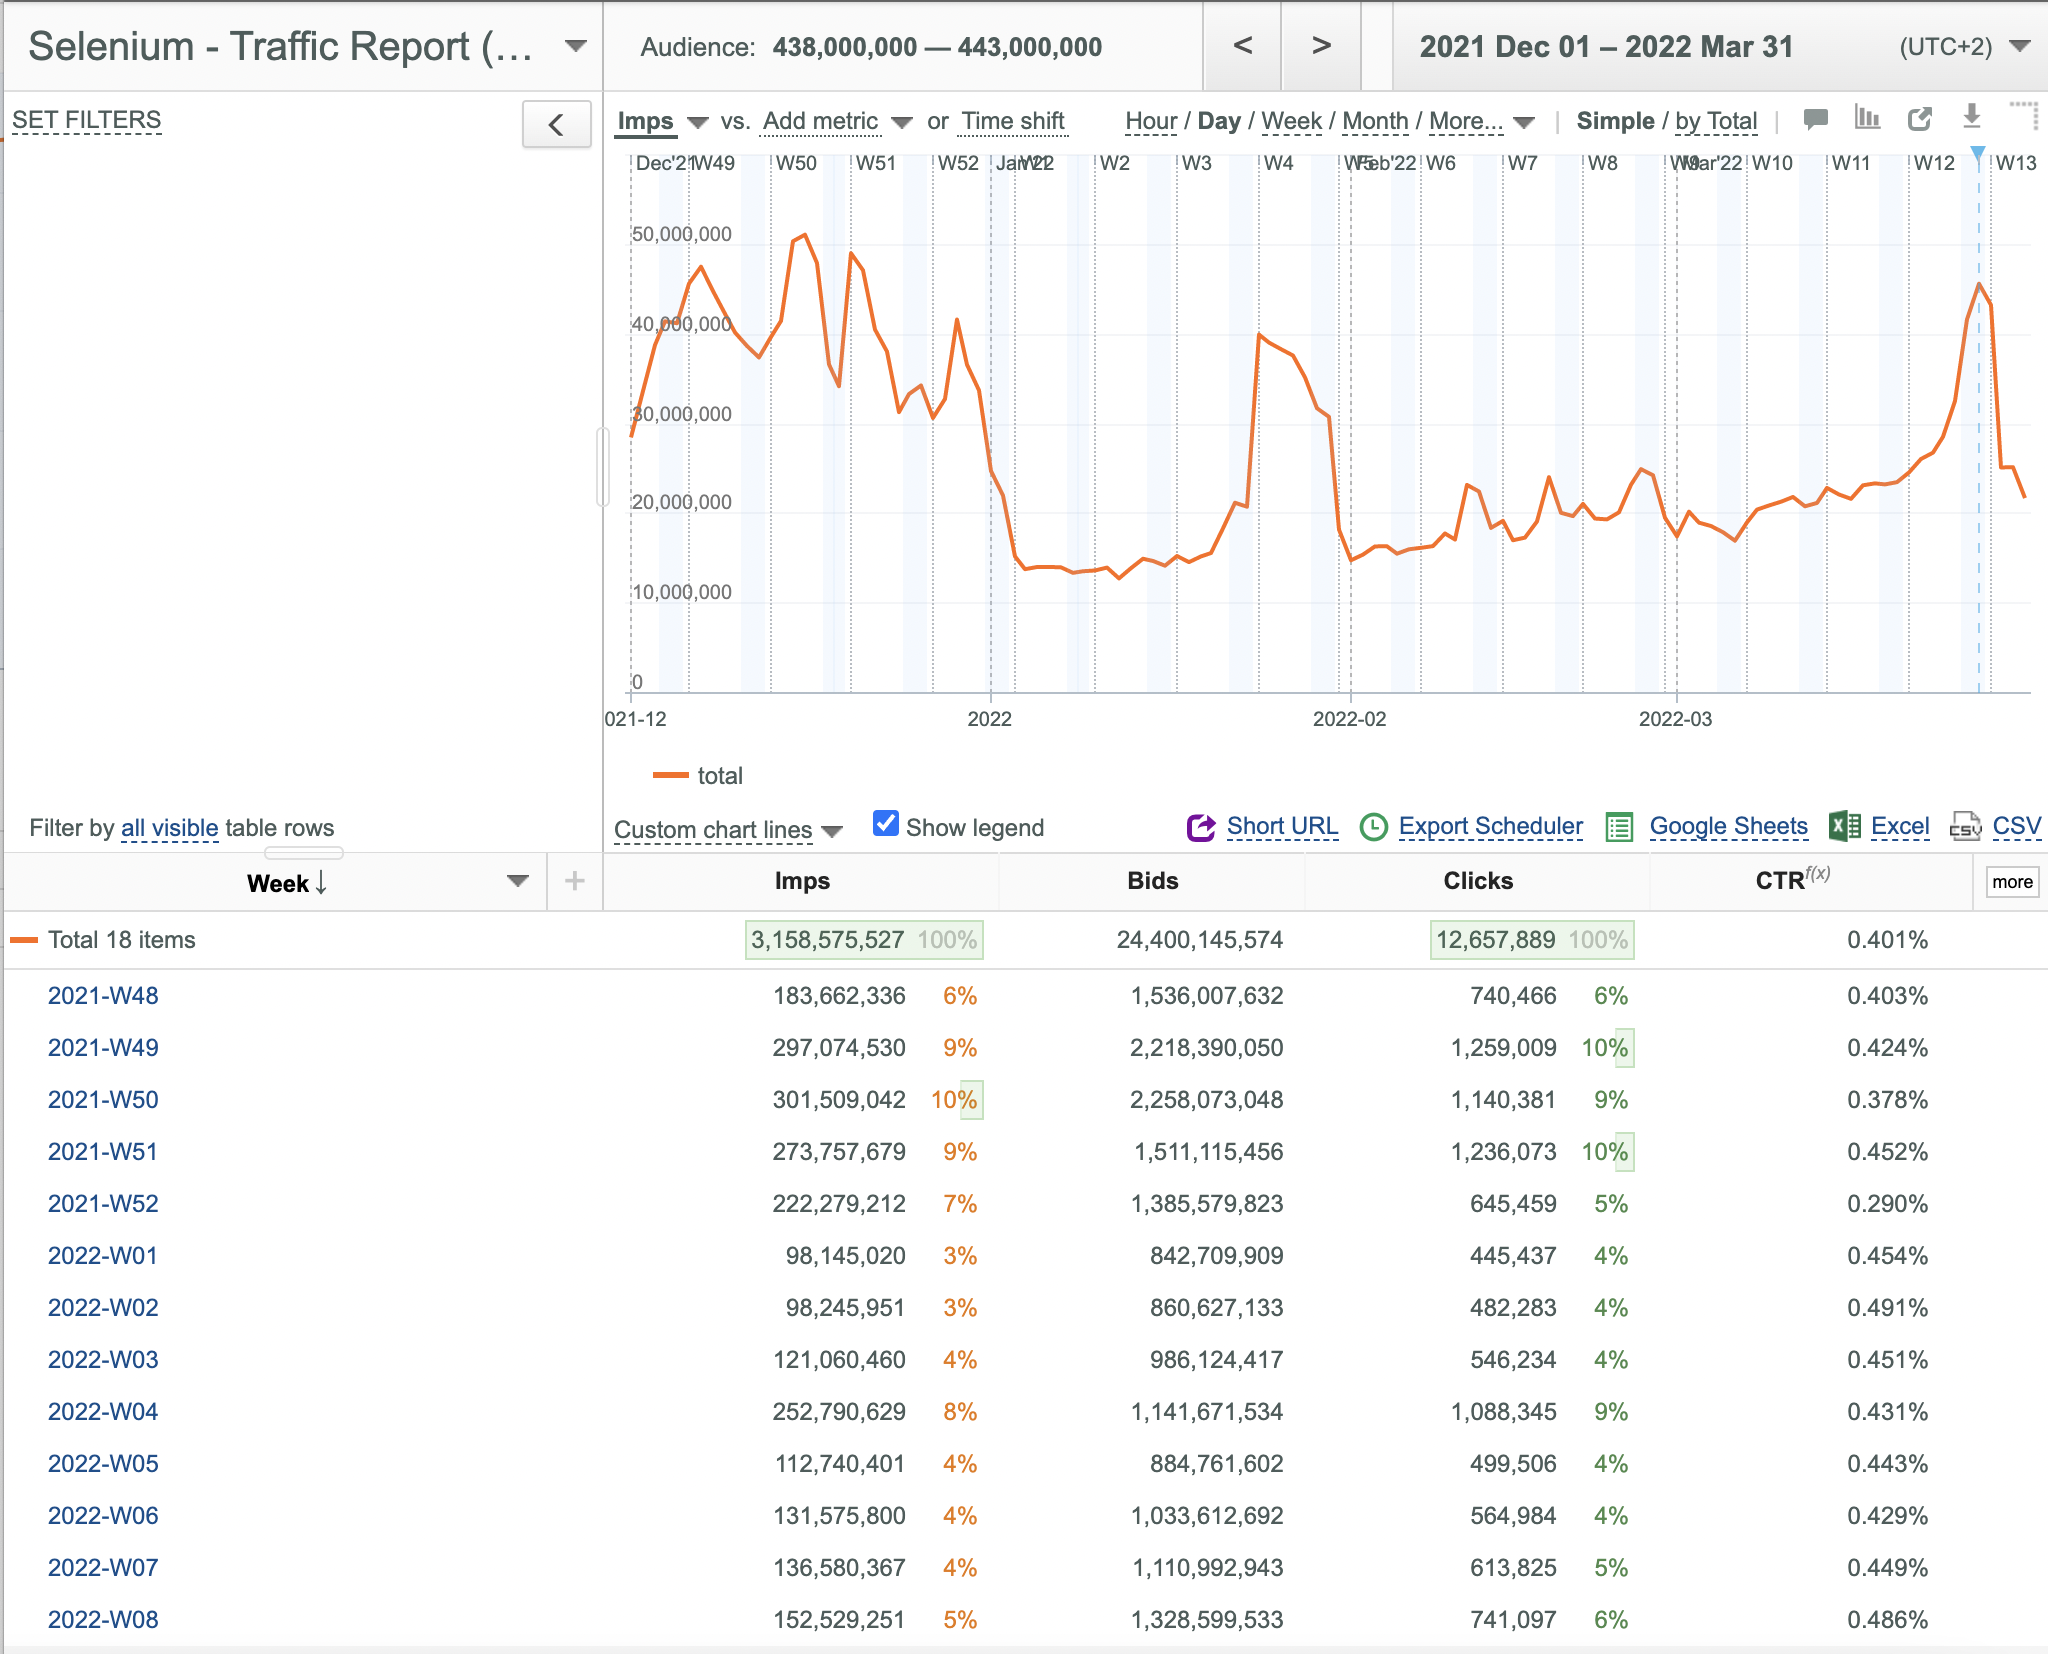
Task: Select Week time granularity
Action: [x=1291, y=121]
